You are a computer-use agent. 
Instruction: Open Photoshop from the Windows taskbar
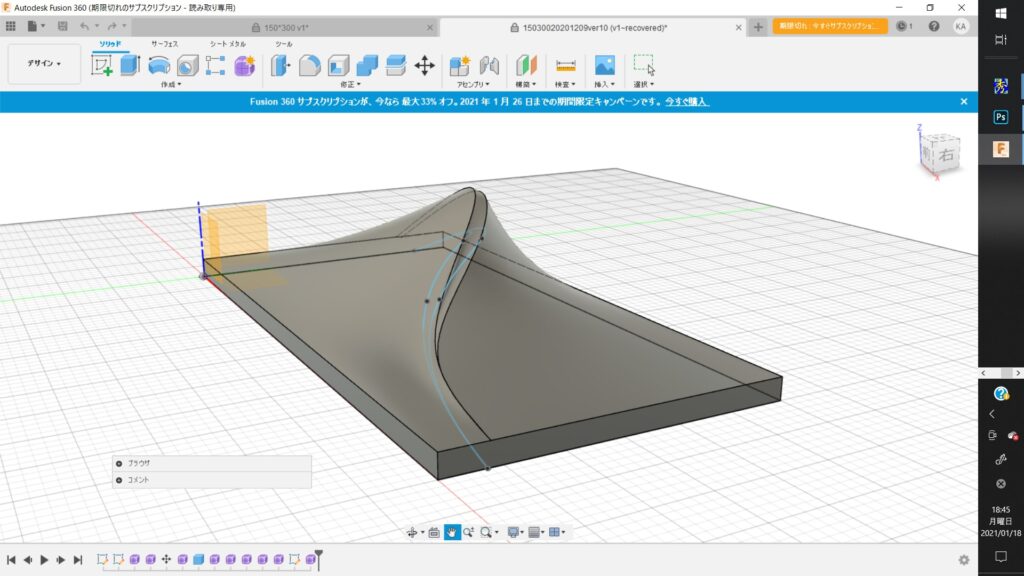pos(1000,117)
